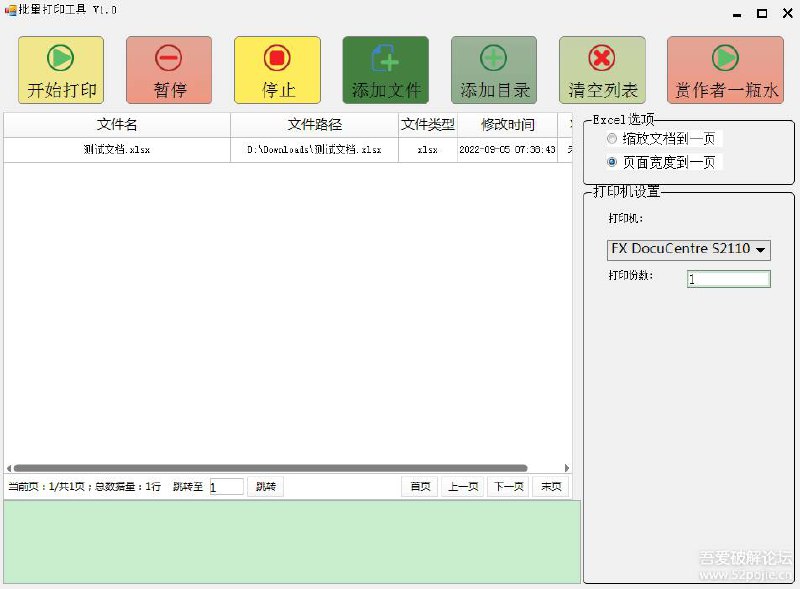
Task: Click the 末页 last page button
Action: 549,486
